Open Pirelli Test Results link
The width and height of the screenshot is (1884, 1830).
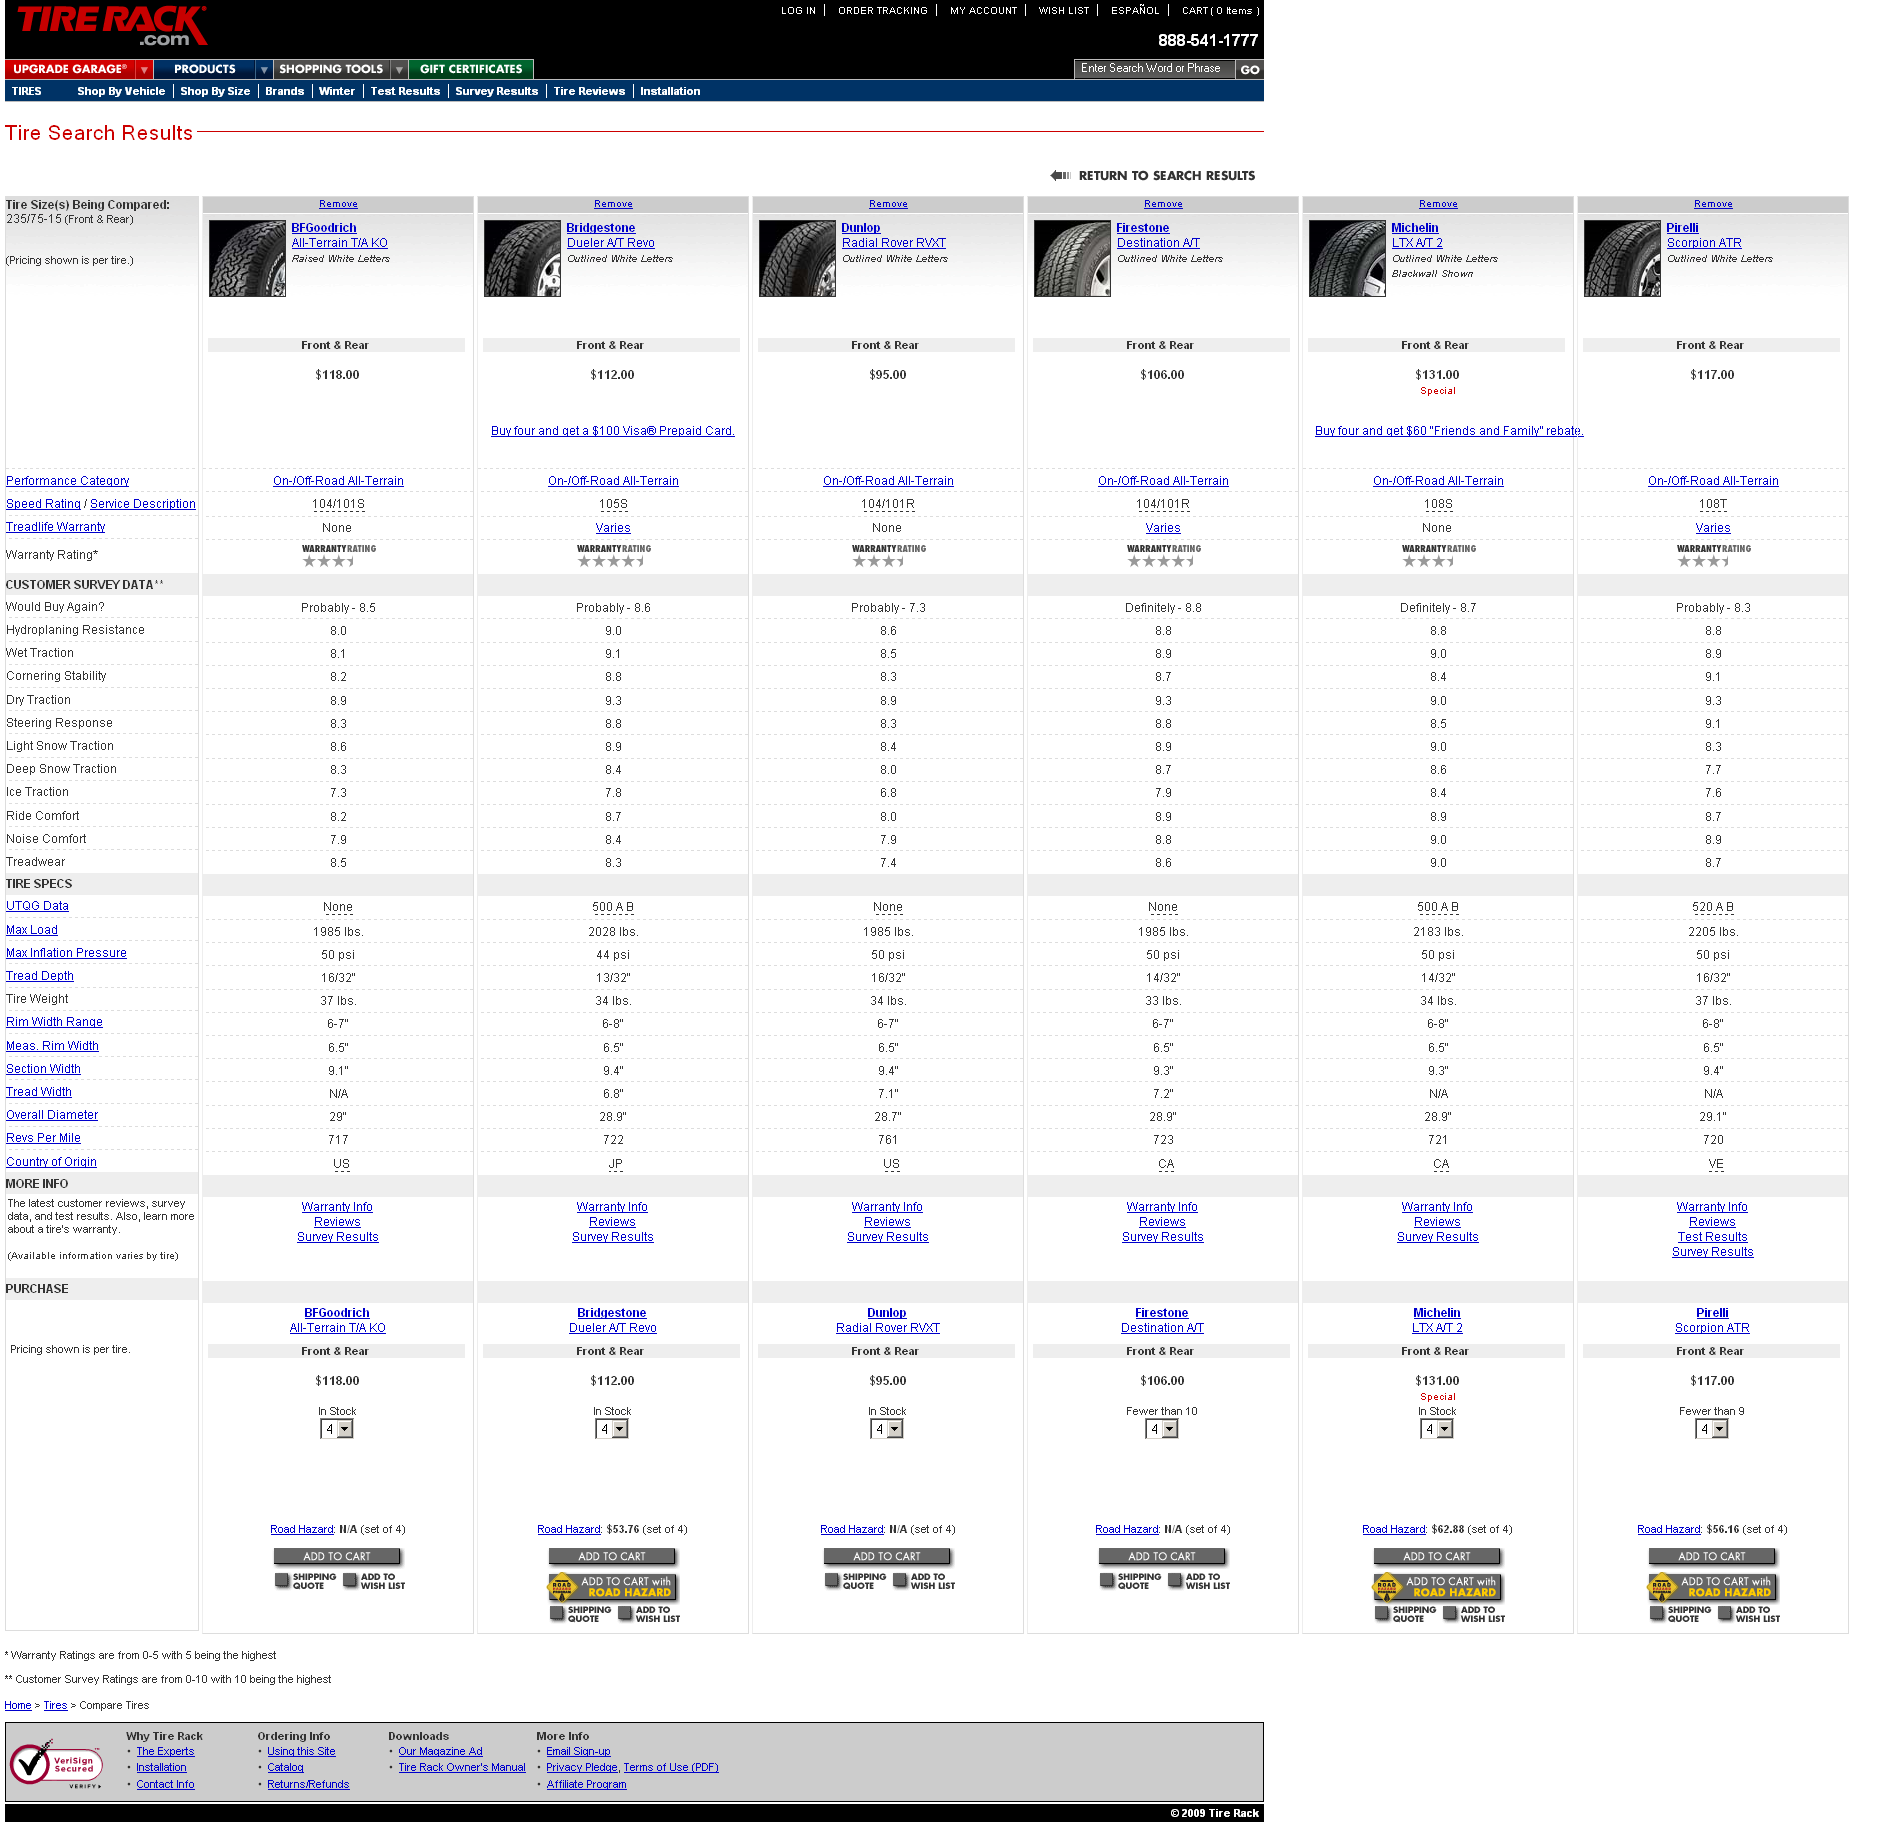pos(1712,1237)
